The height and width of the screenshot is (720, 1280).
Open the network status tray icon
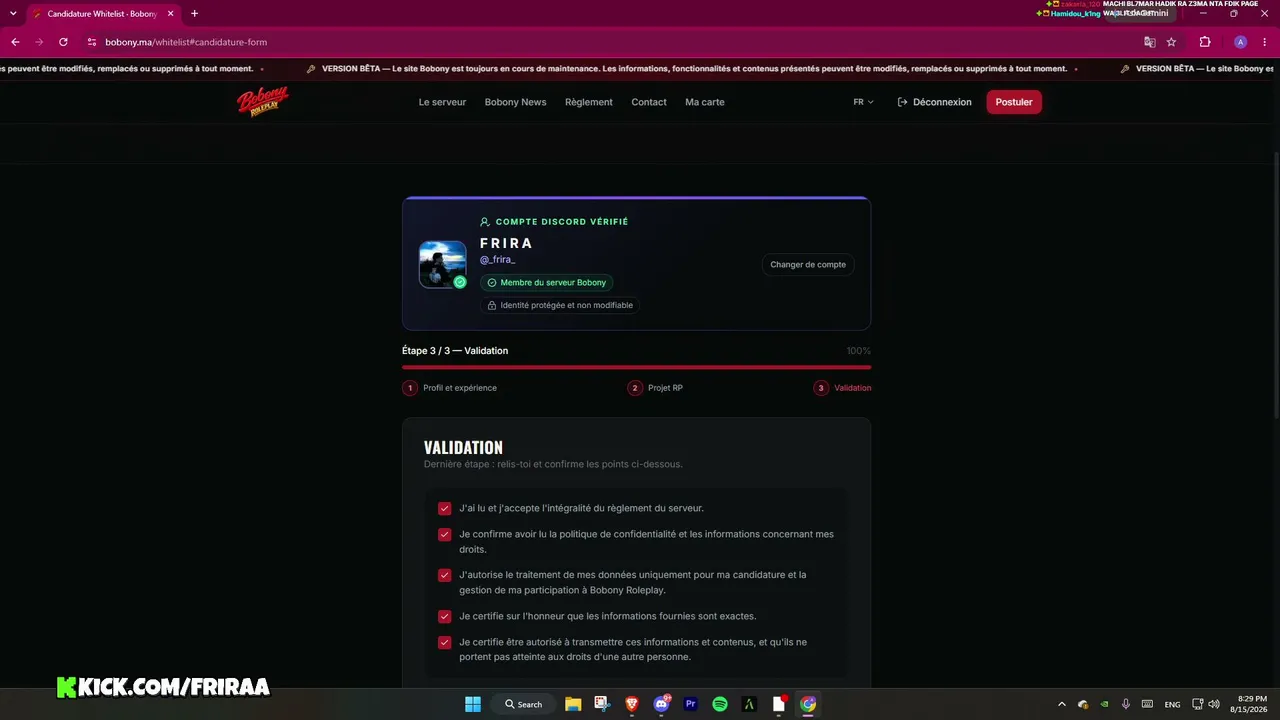pyautogui.click(x=1198, y=704)
